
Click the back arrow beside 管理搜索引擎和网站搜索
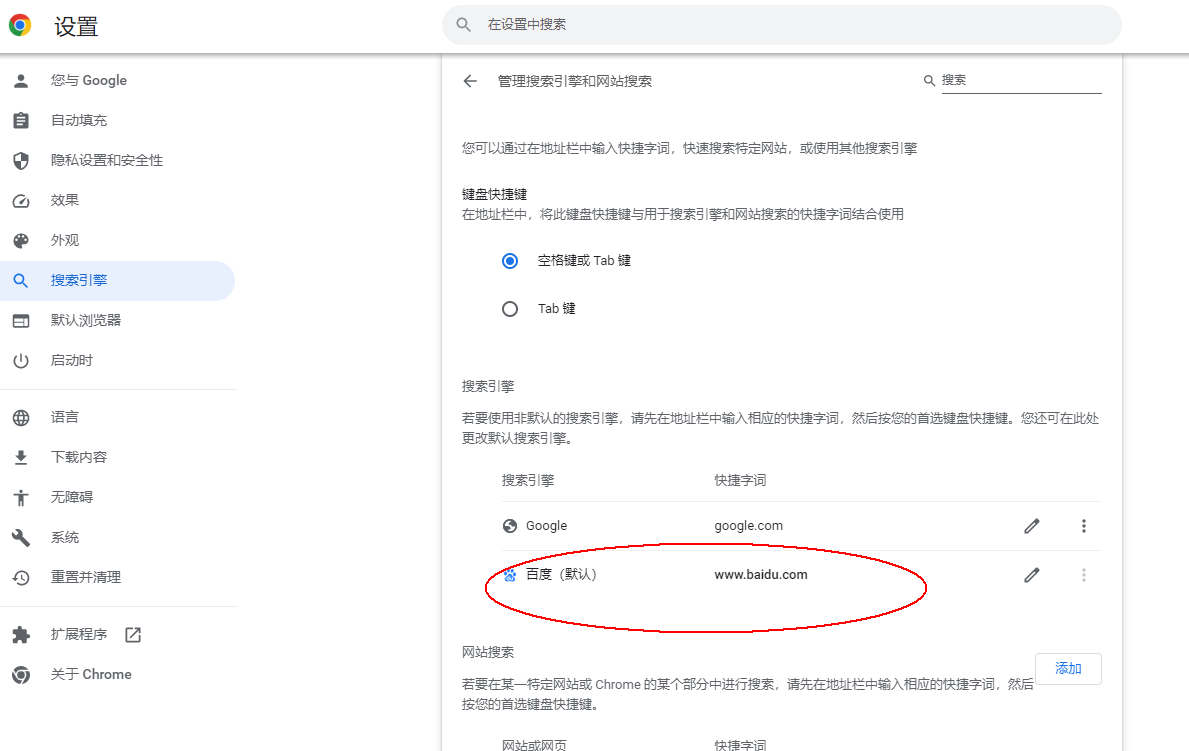click(470, 81)
